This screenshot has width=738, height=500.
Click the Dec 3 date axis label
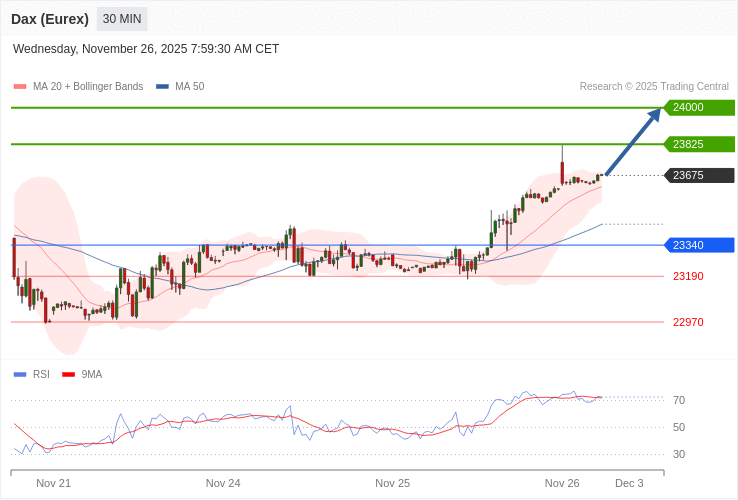click(629, 484)
